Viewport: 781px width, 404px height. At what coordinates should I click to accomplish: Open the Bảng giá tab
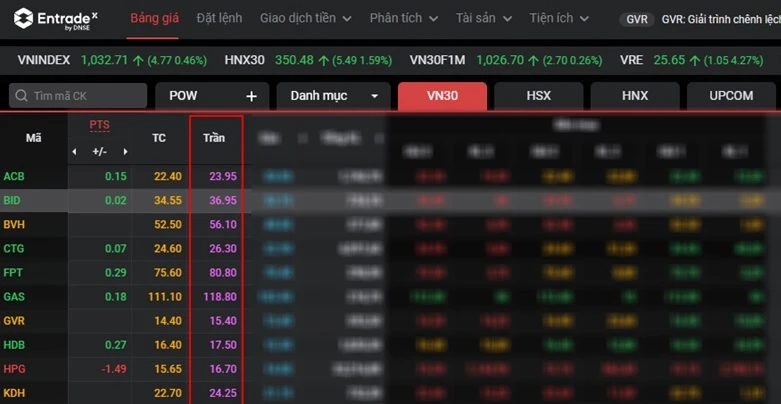tap(154, 18)
